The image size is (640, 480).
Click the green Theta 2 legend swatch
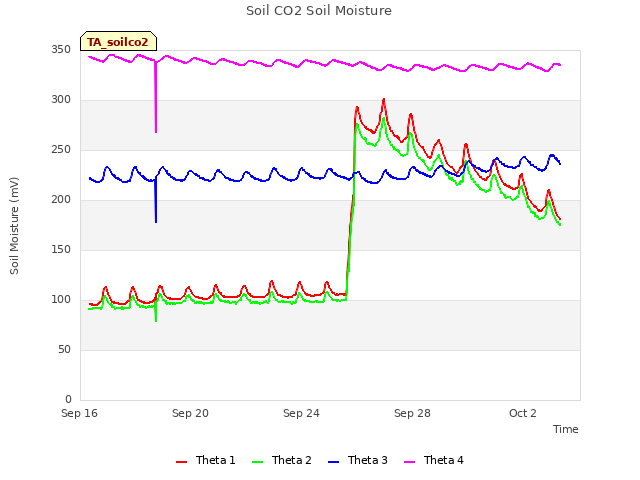pos(258,462)
